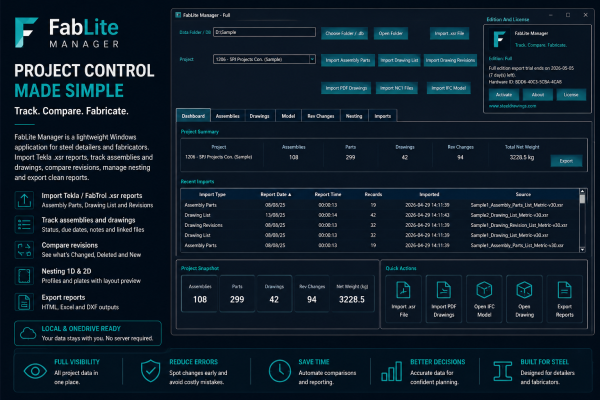Screen dimensions: 600x400
Task: Click the clock icon for Save Time
Action: 280,371
